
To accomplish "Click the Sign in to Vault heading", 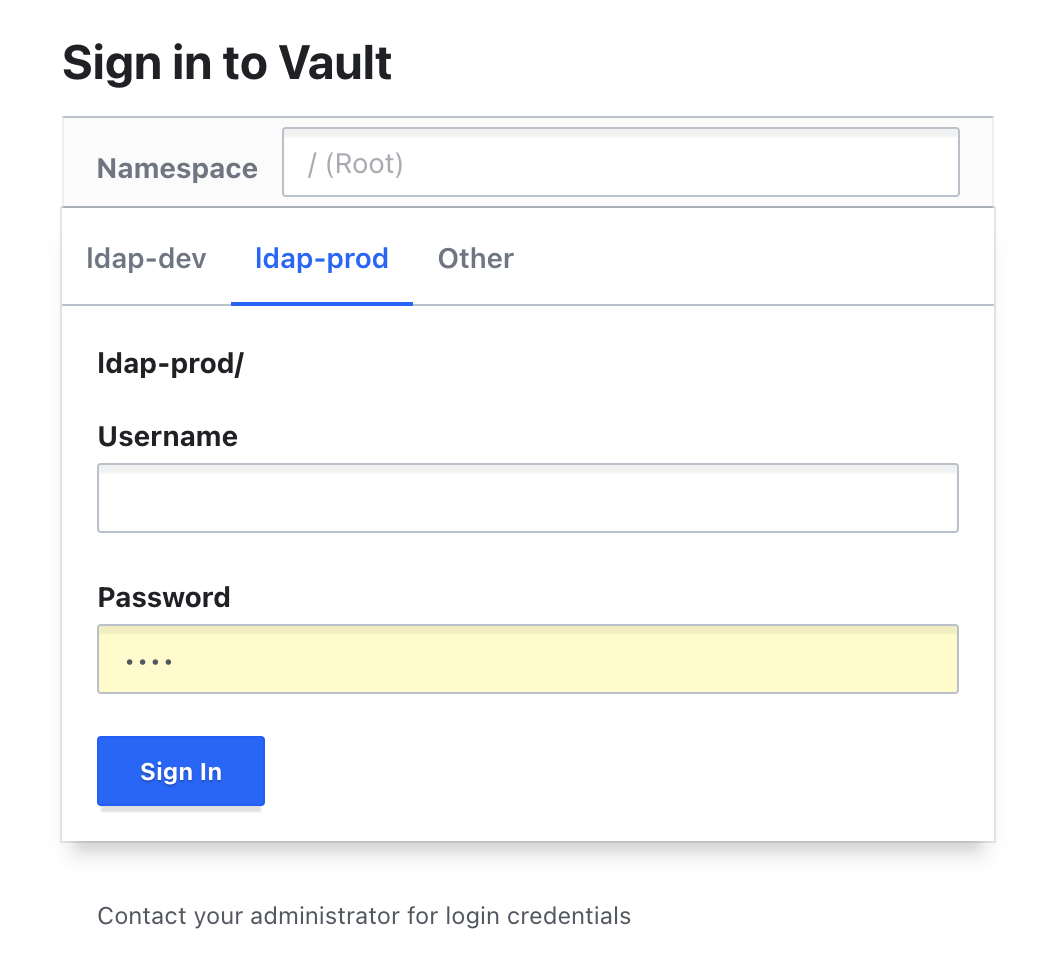I will 227,62.
